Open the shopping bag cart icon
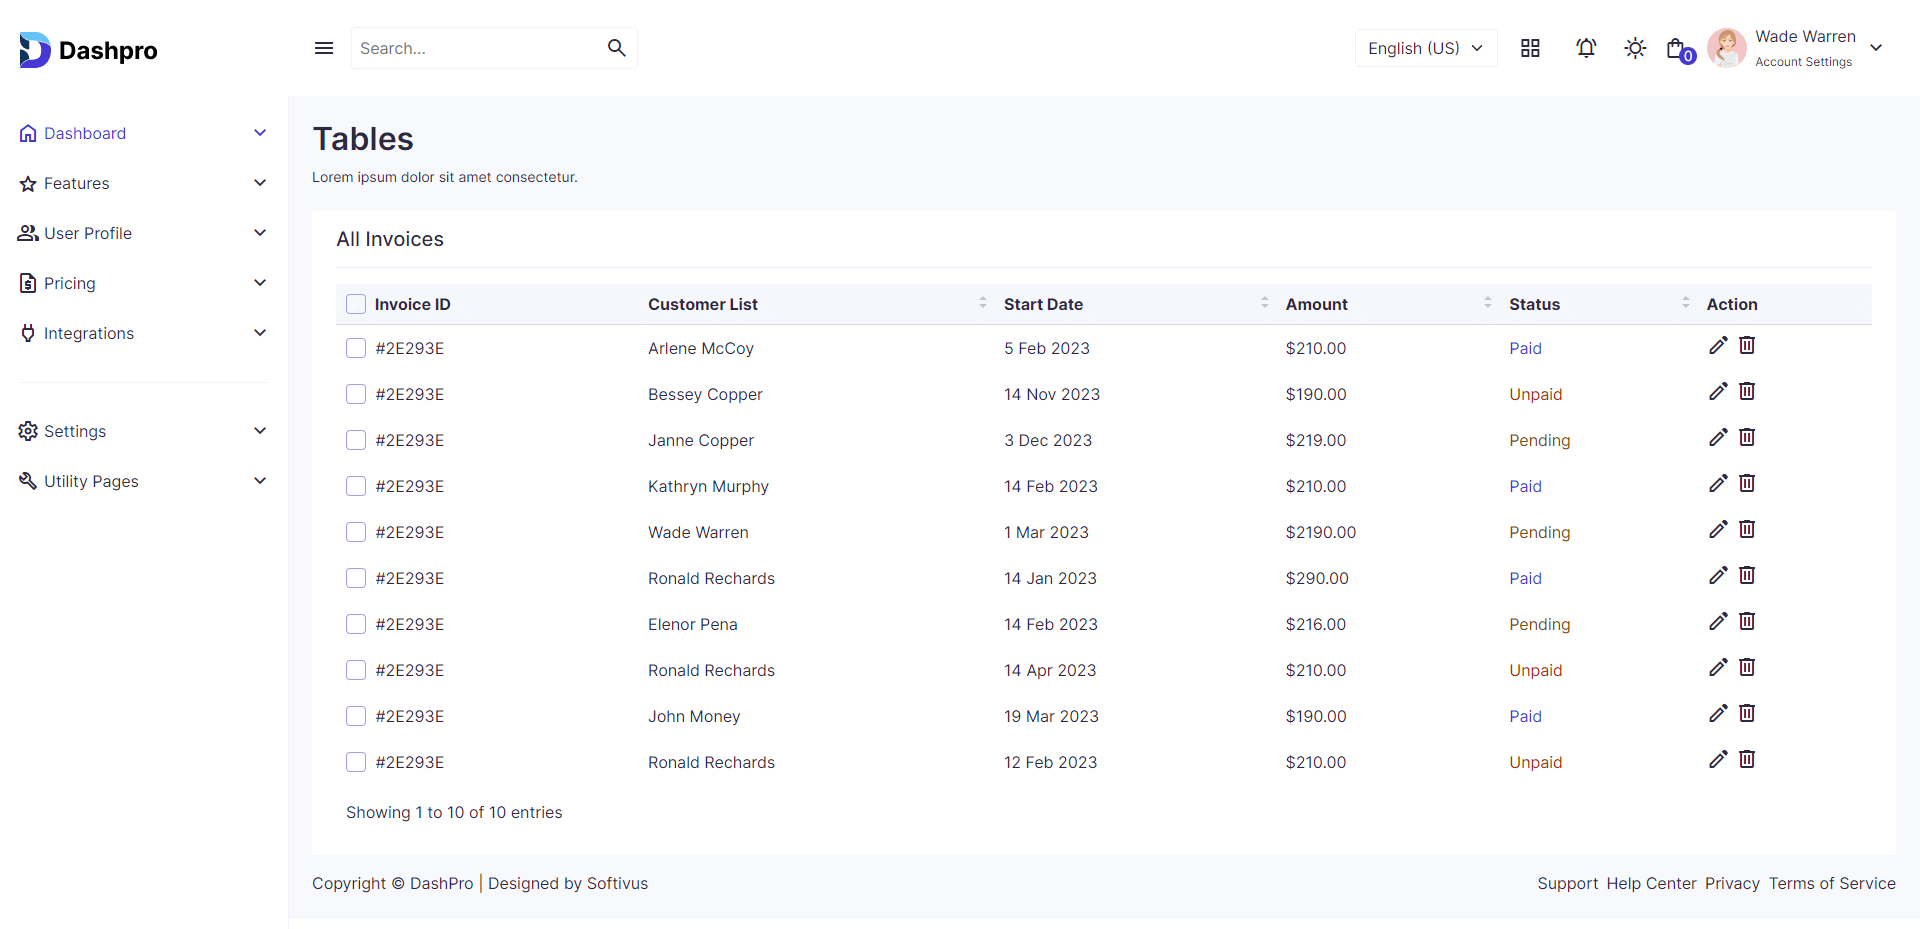The height and width of the screenshot is (929, 1920). click(x=1677, y=49)
